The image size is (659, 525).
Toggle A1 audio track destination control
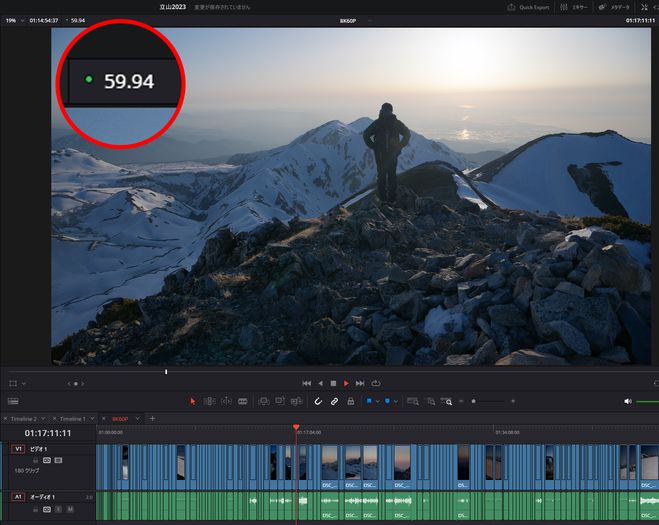(x=18, y=497)
